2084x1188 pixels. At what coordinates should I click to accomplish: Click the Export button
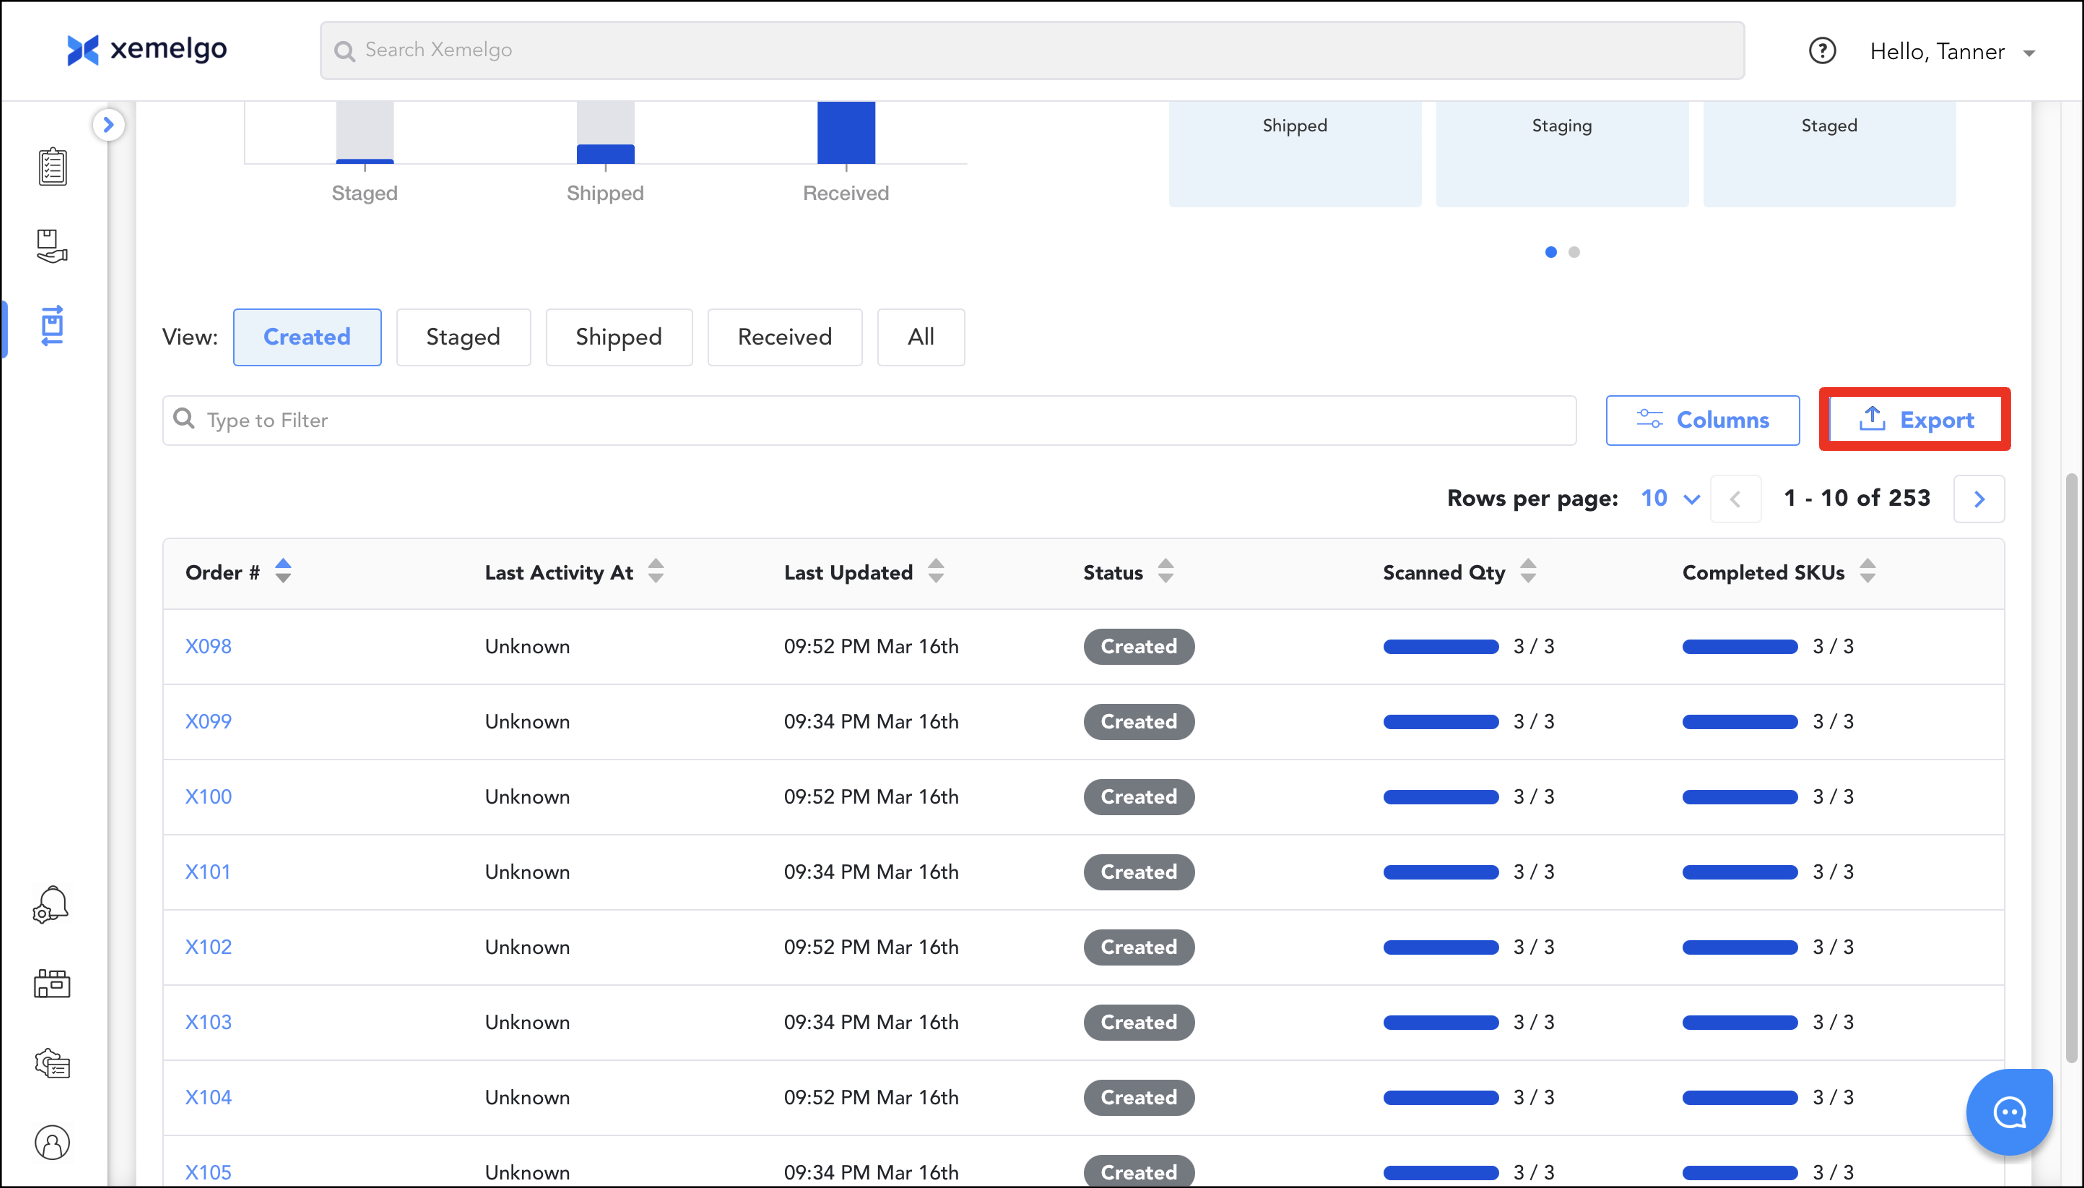(x=1915, y=420)
